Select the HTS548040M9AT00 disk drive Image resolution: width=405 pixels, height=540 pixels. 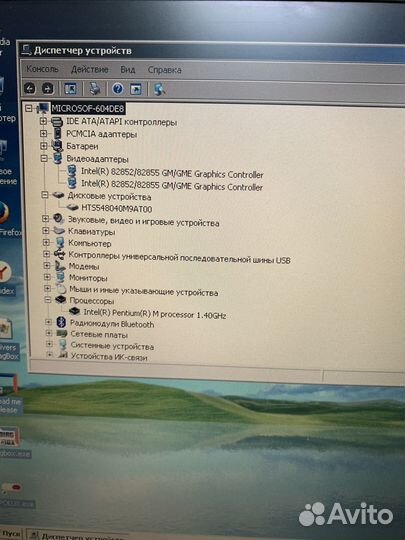(x=116, y=208)
